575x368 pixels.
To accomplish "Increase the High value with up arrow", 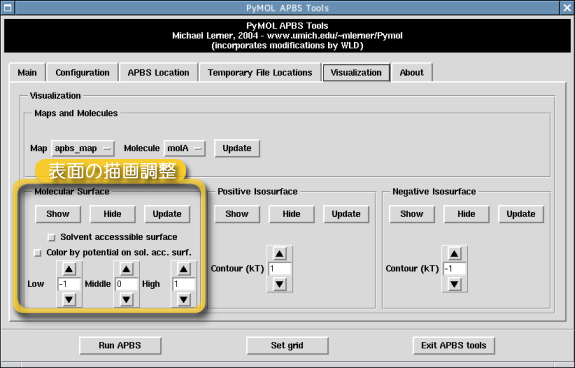I will (x=183, y=269).
